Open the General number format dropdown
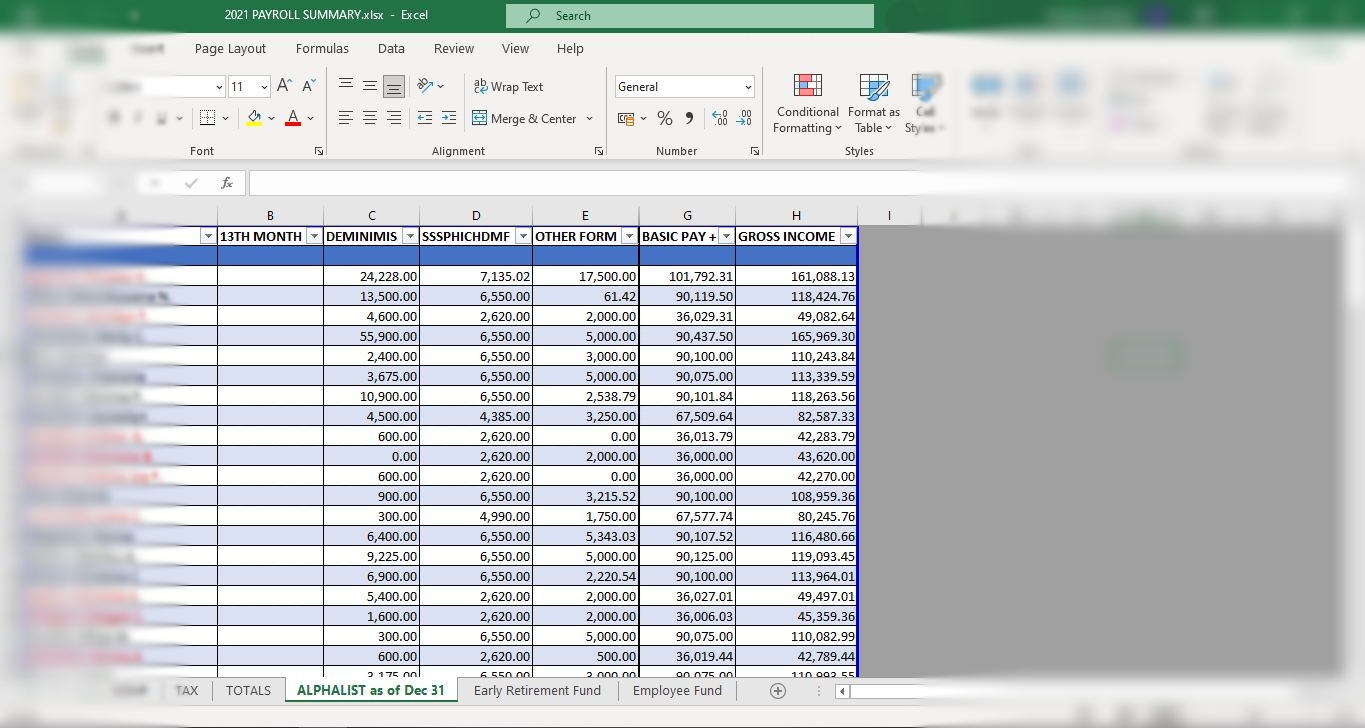This screenshot has height=728, width=1365. tap(747, 87)
